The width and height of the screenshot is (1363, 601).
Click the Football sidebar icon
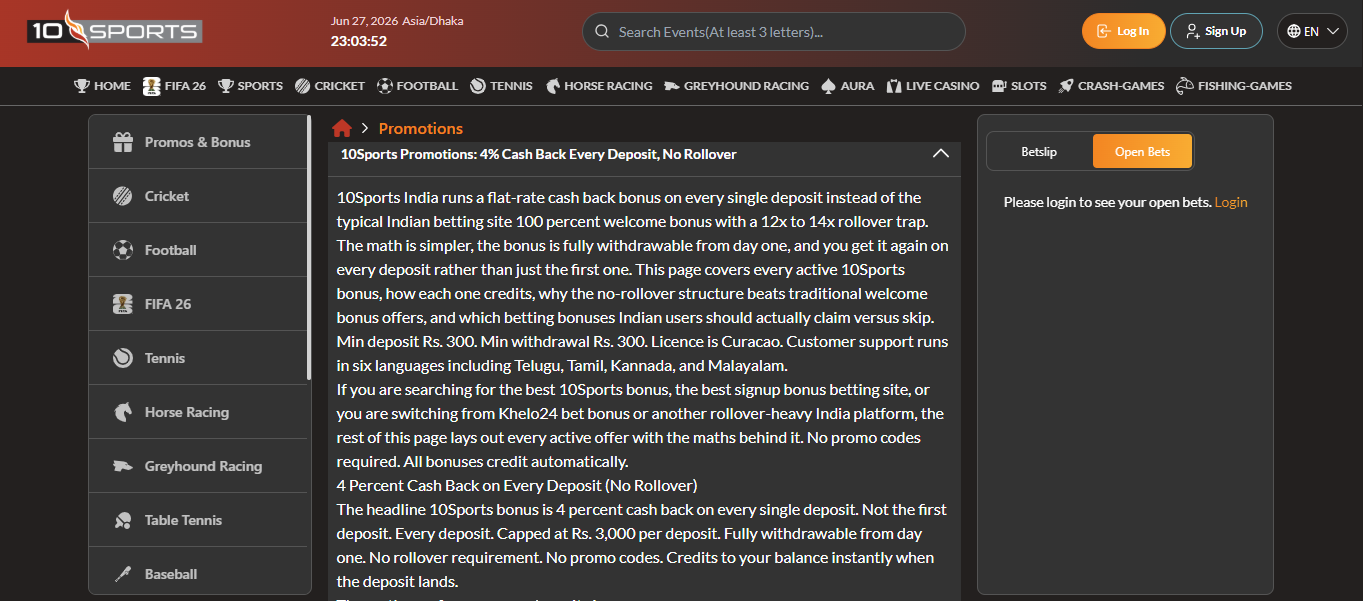[123, 250]
